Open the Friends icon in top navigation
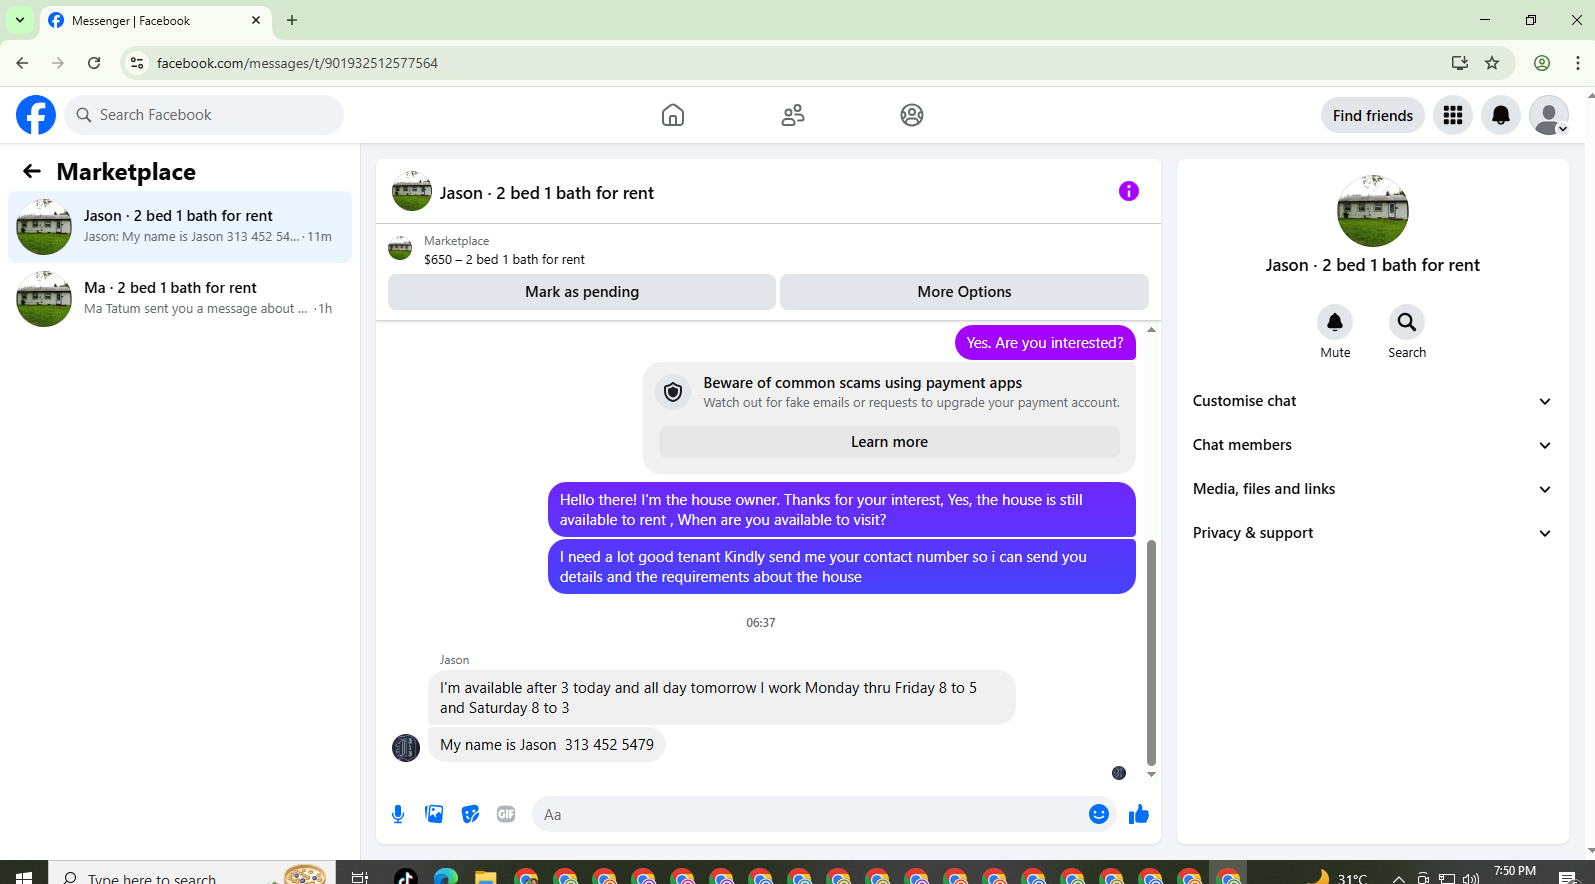The width and height of the screenshot is (1595, 884). pyautogui.click(x=793, y=115)
